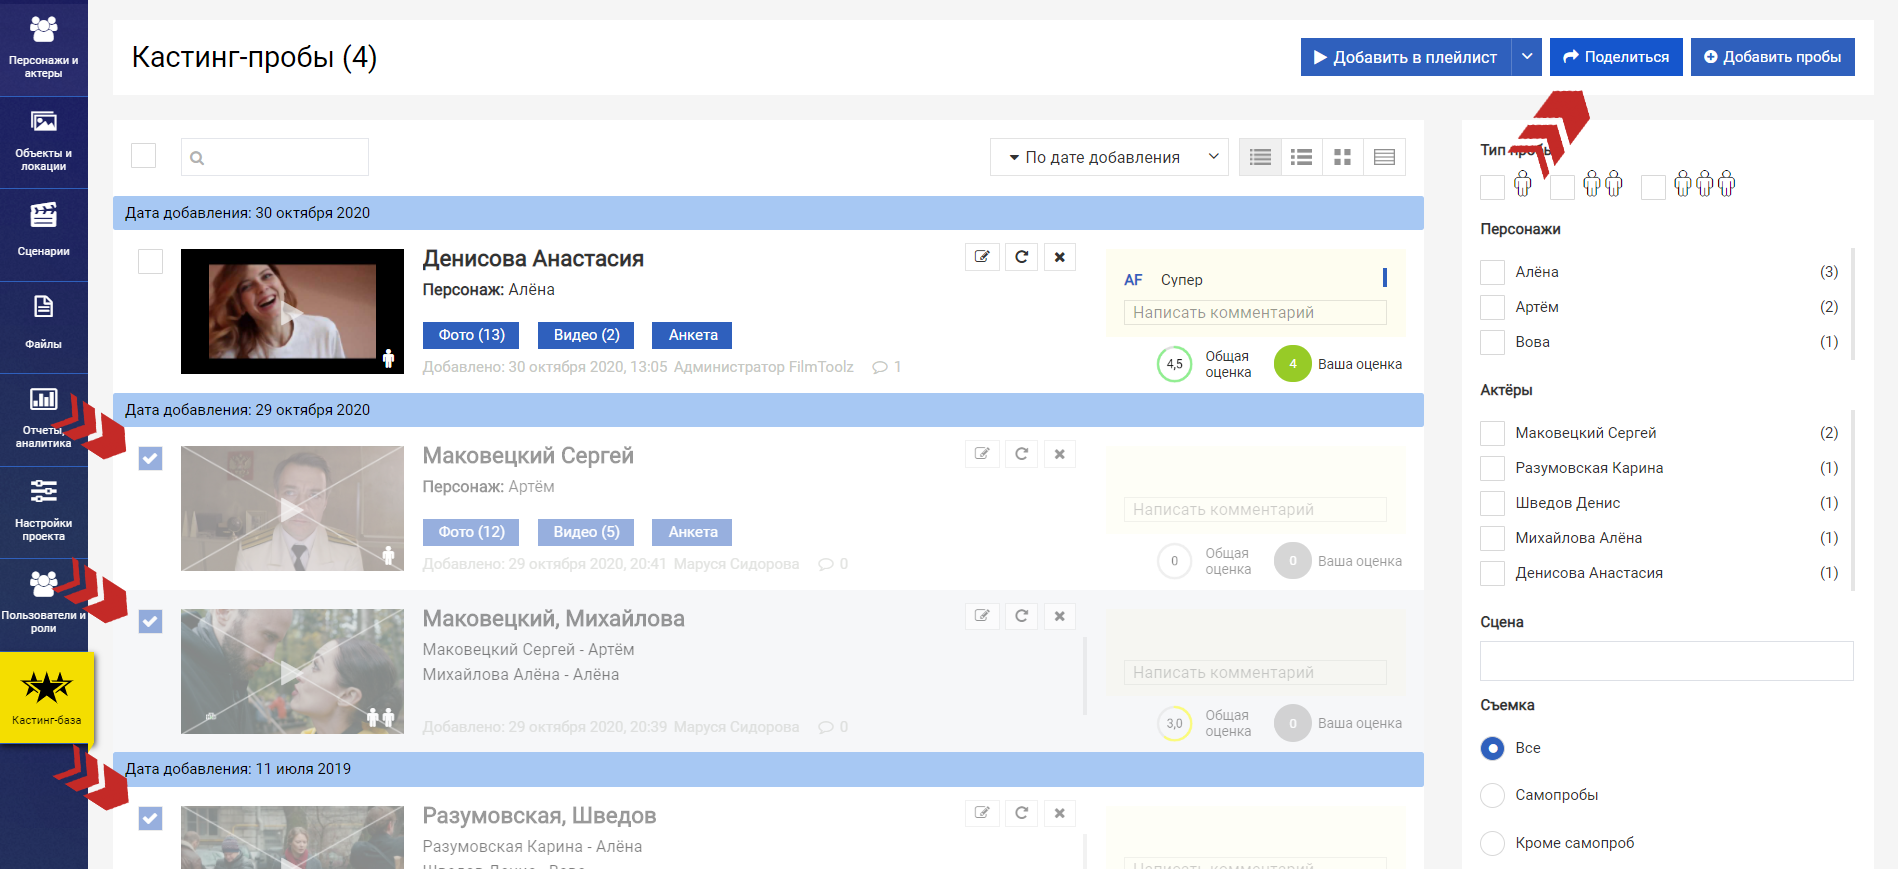Refresh Маковецкий, Михайлова audition entry

point(1021,616)
